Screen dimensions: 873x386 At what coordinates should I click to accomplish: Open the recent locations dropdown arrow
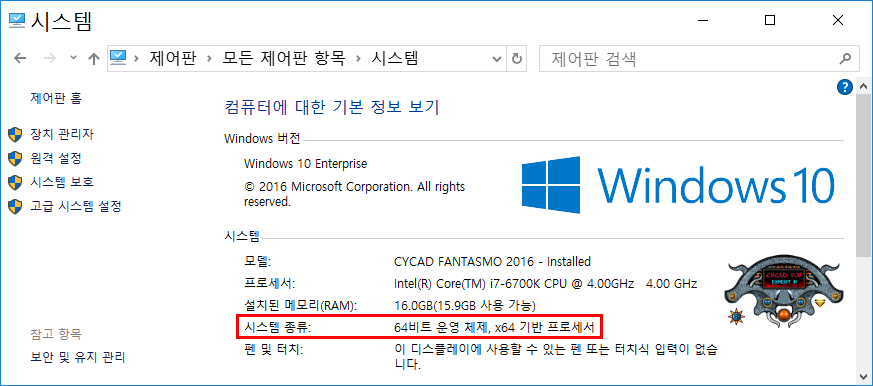[73, 58]
